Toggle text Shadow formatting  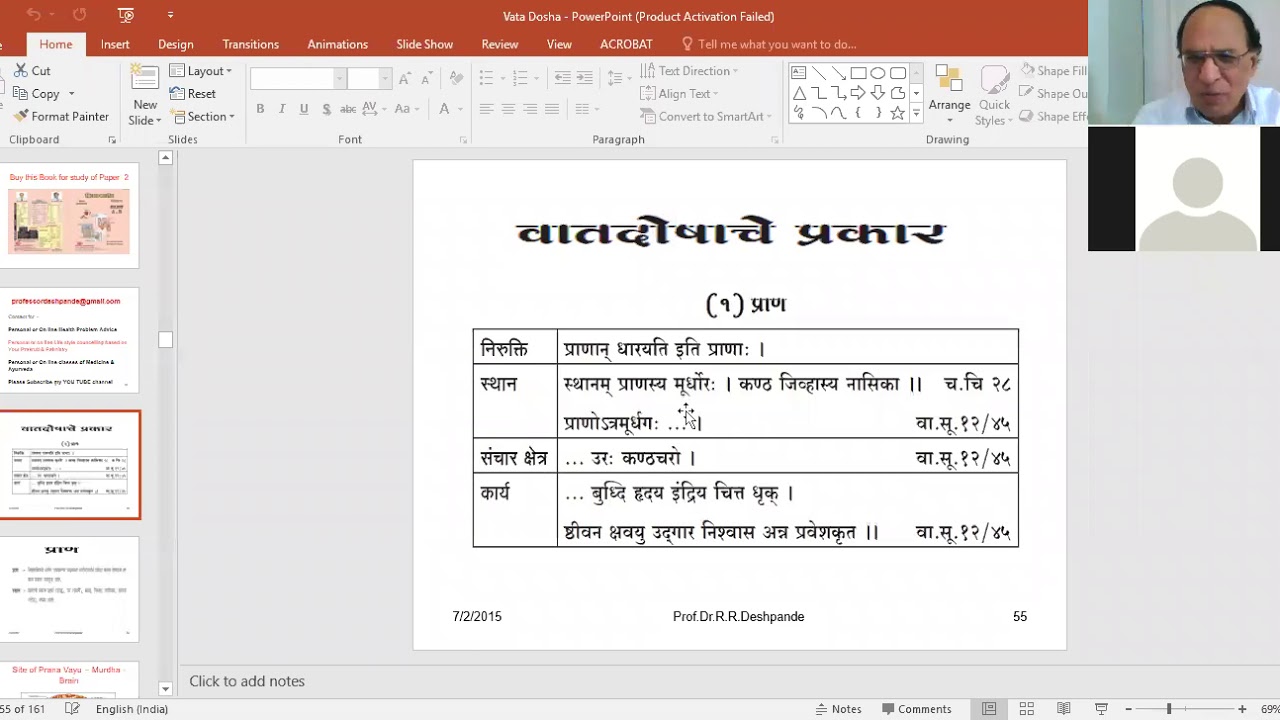coord(326,109)
